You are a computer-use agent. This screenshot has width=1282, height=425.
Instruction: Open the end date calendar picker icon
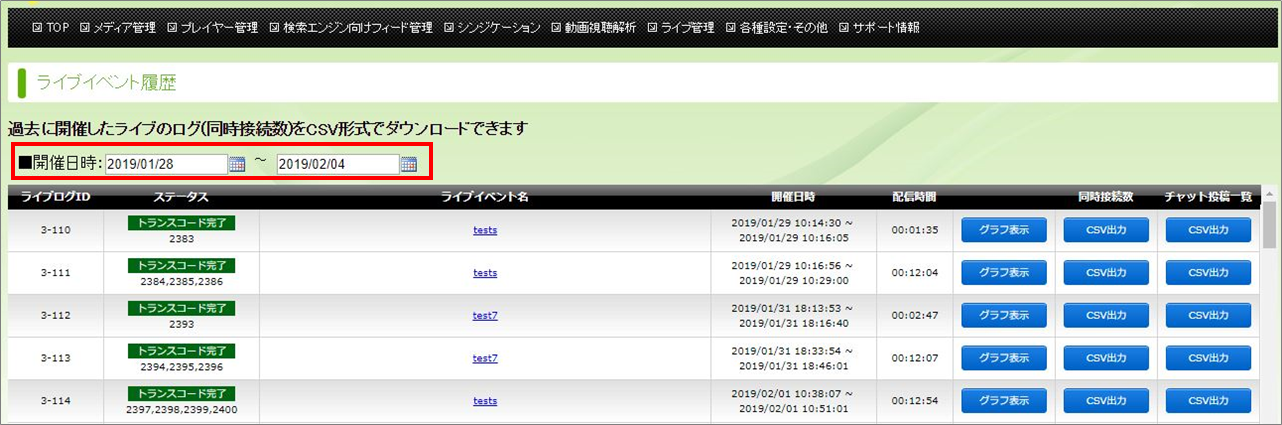pyautogui.click(x=408, y=165)
